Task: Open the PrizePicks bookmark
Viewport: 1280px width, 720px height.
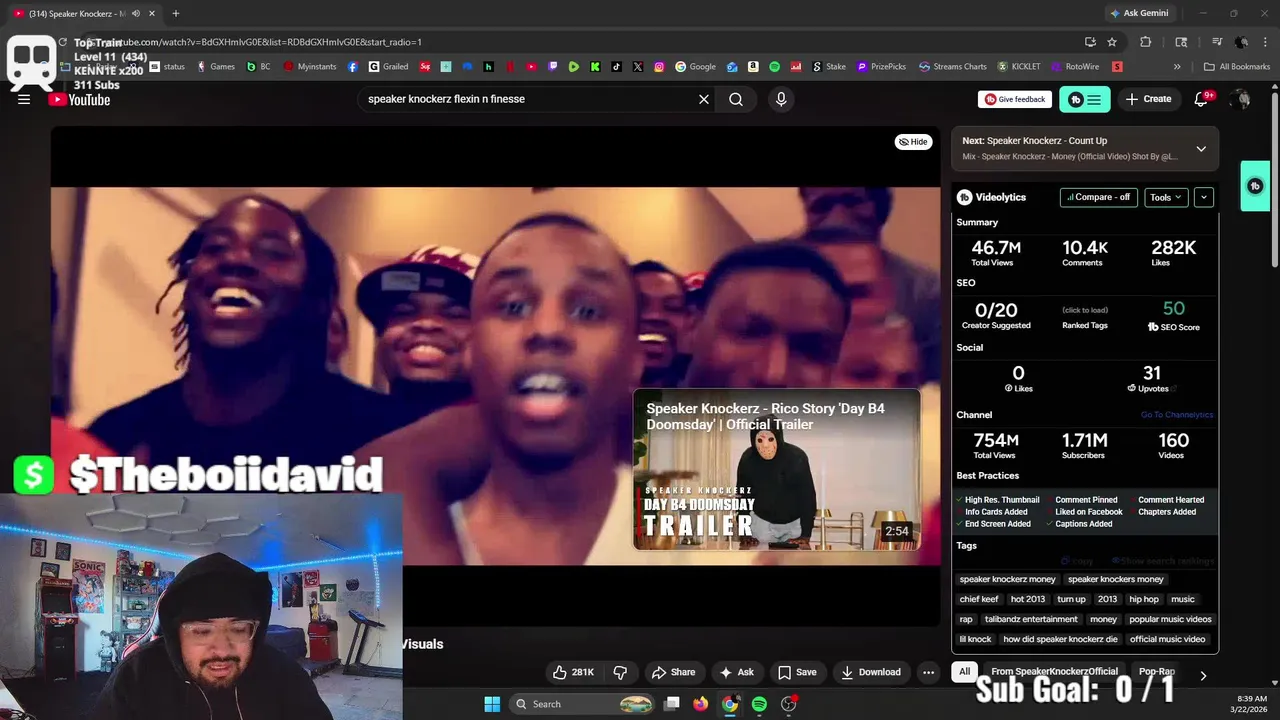Action: click(x=881, y=67)
